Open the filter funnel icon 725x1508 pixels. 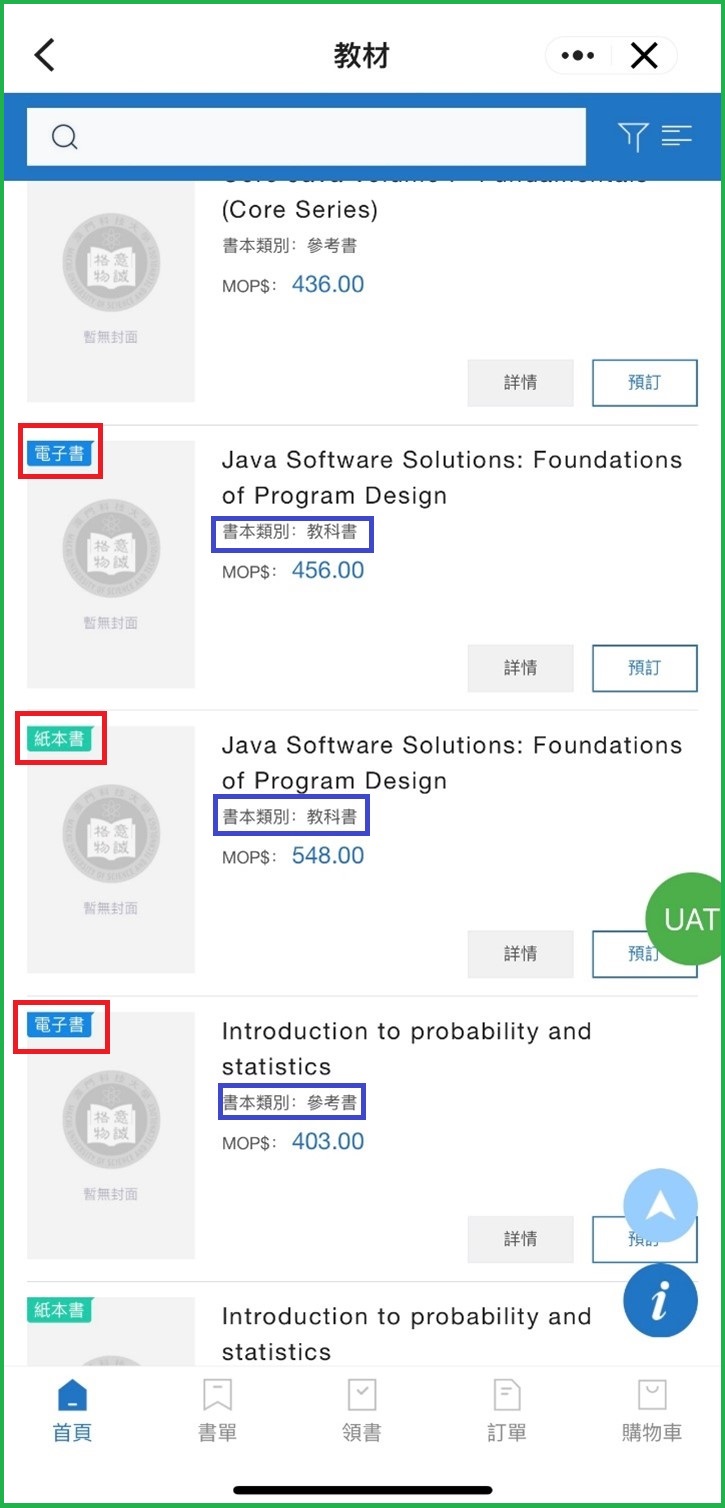coord(632,137)
